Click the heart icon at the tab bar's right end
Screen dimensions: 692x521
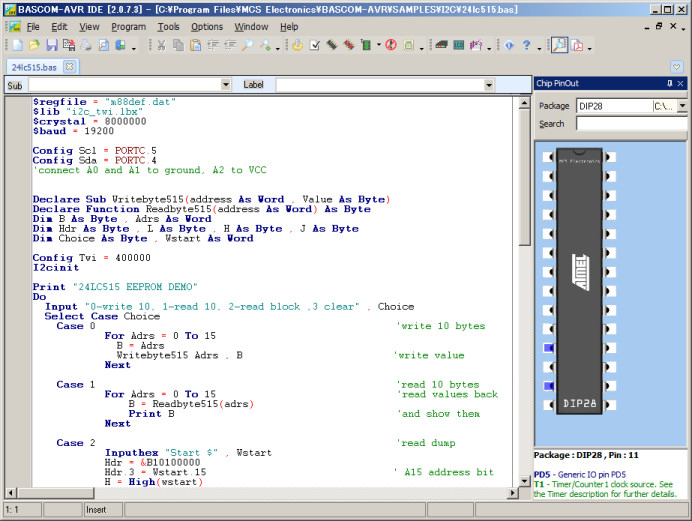(677, 67)
